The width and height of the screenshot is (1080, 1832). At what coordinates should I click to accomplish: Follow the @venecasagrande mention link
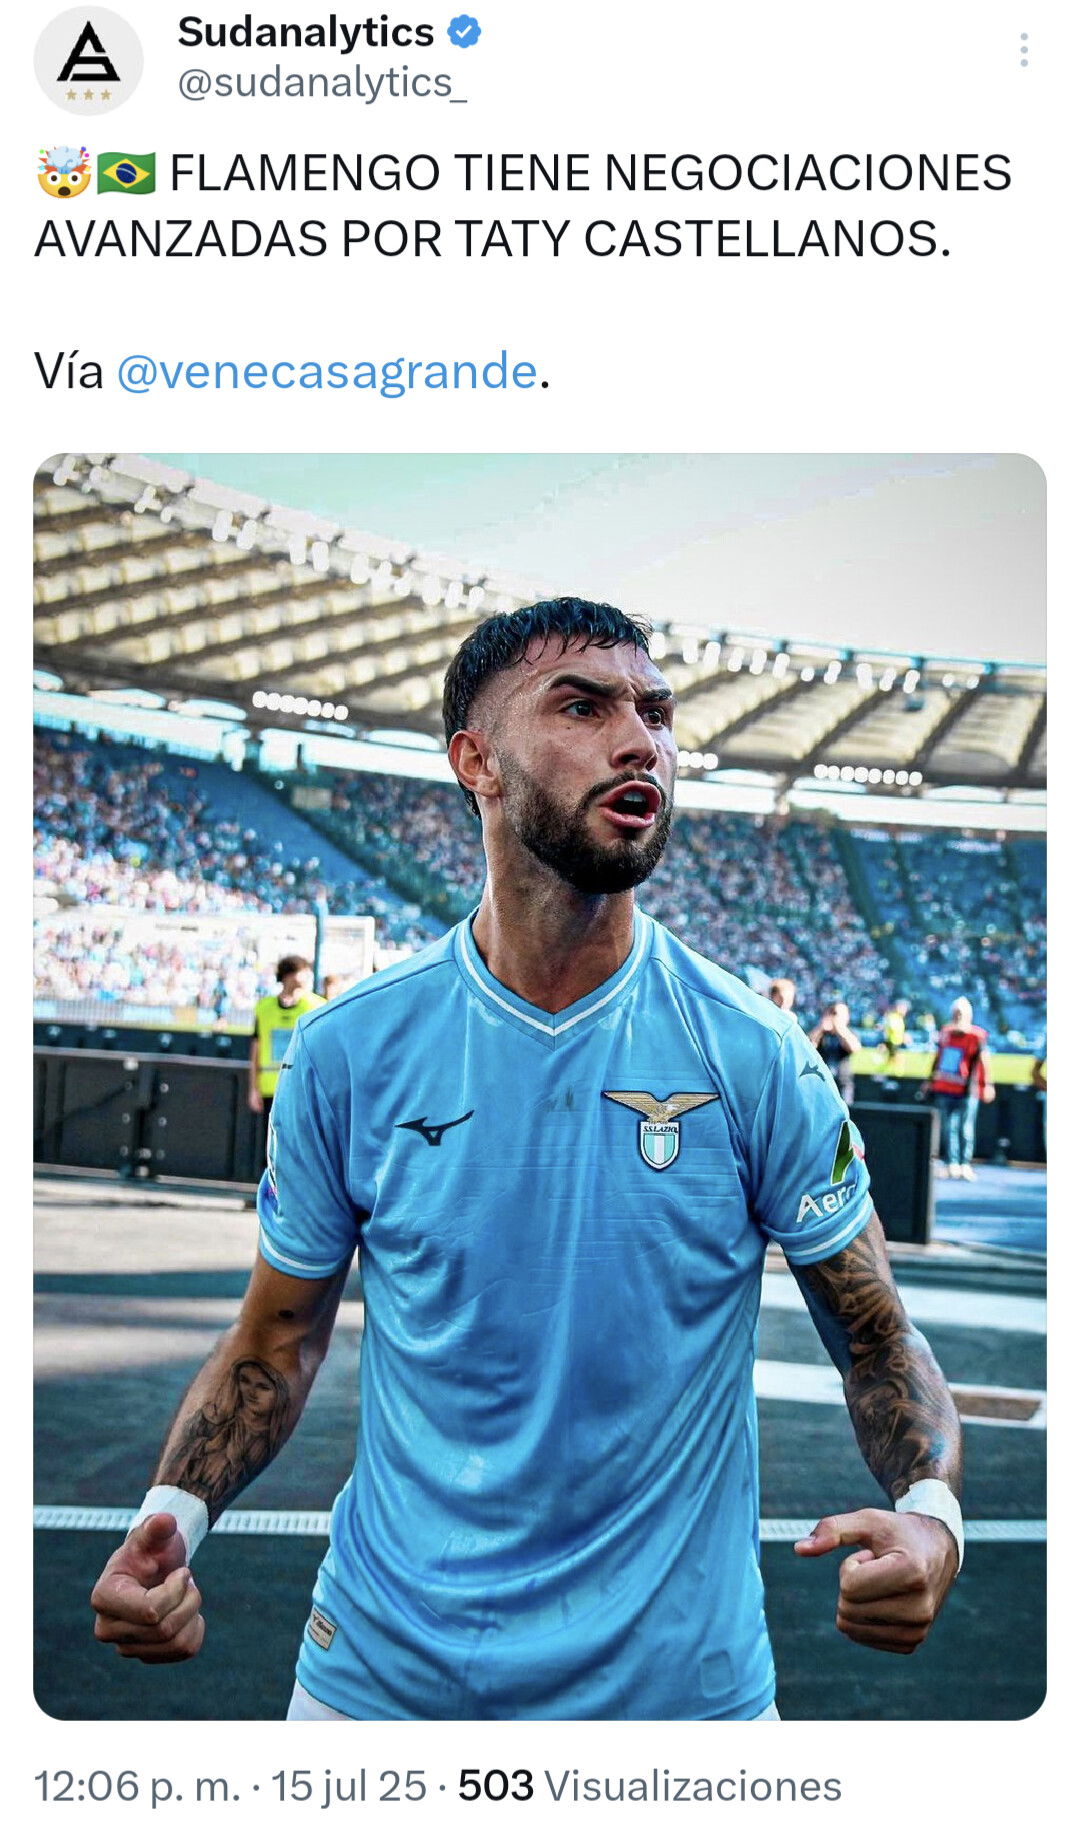(x=327, y=371)
